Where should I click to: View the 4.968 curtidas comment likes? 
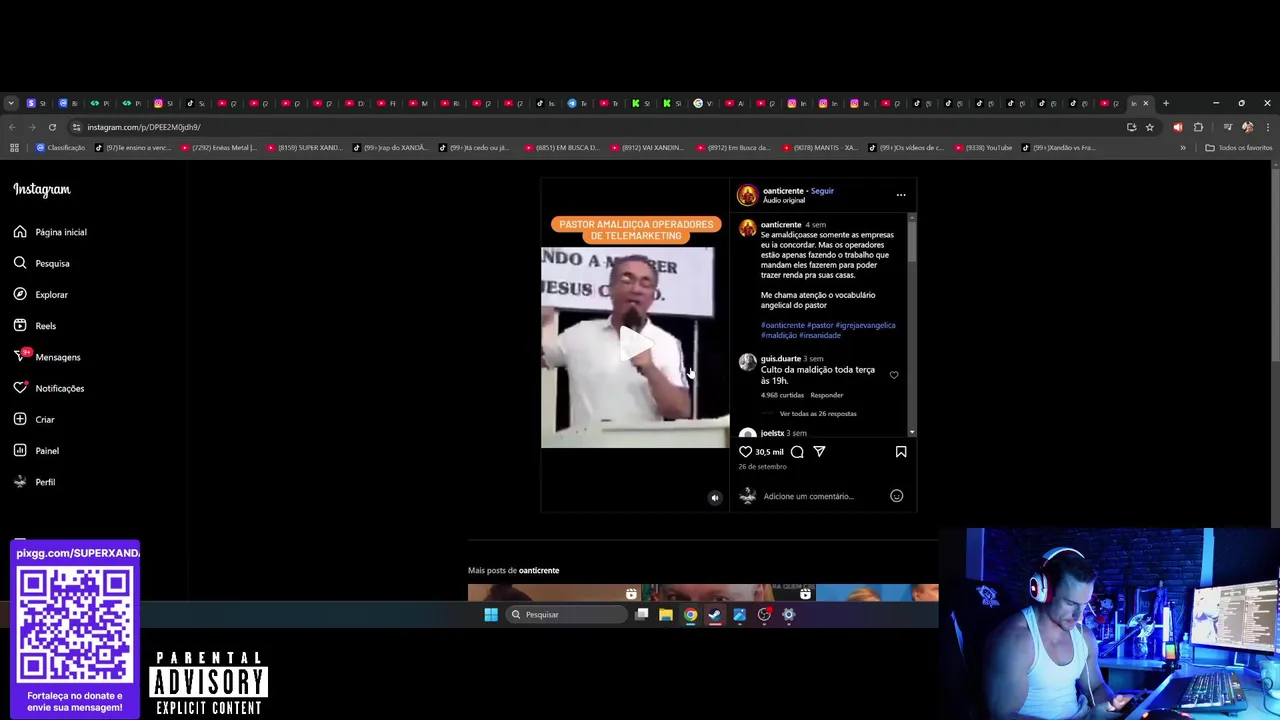coord(782,395)
